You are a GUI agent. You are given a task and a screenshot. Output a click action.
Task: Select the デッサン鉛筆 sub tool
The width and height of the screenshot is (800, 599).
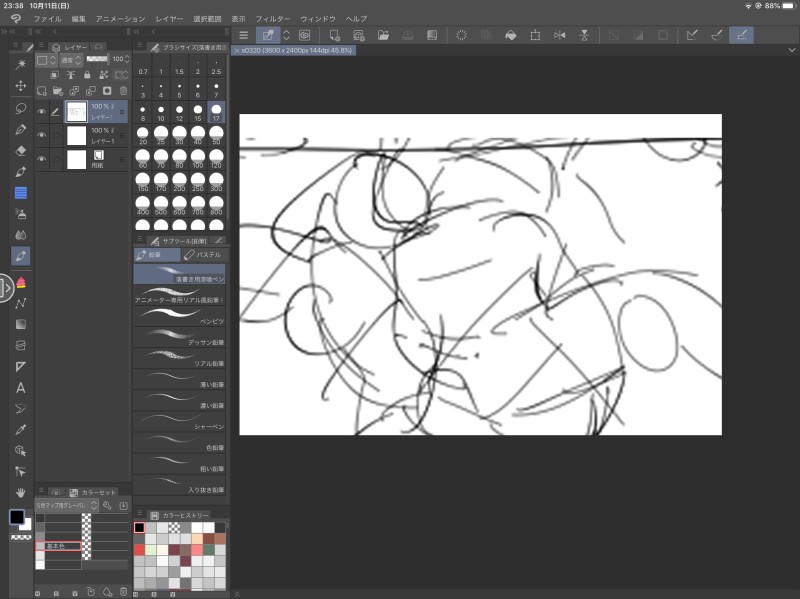tap(179, 337)
